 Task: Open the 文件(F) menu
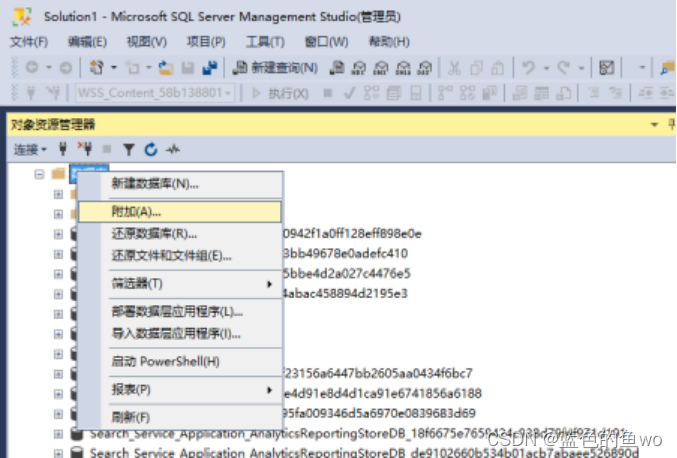29,42
